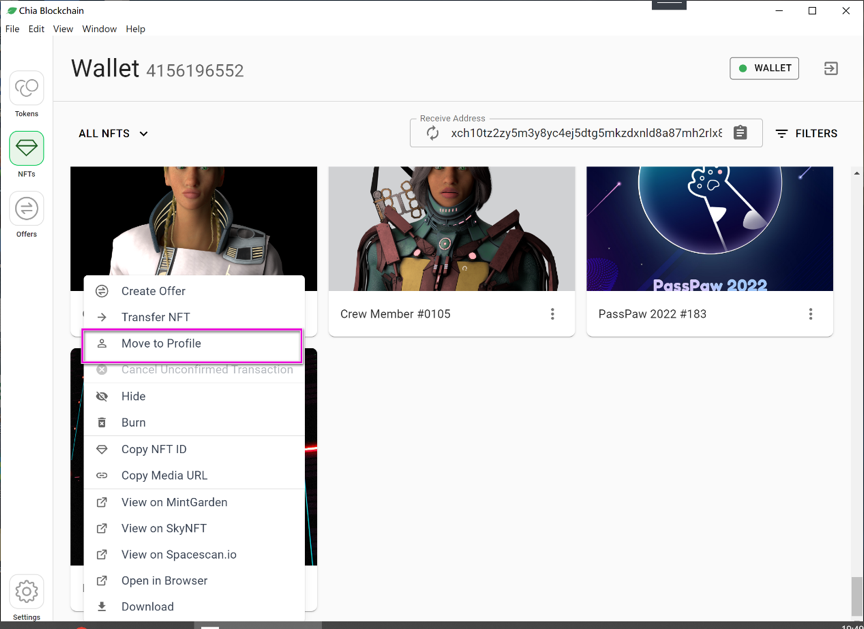Open Settings gear icon in sidebar
This screenshot has width=864, height=629.
coord(26,592)
